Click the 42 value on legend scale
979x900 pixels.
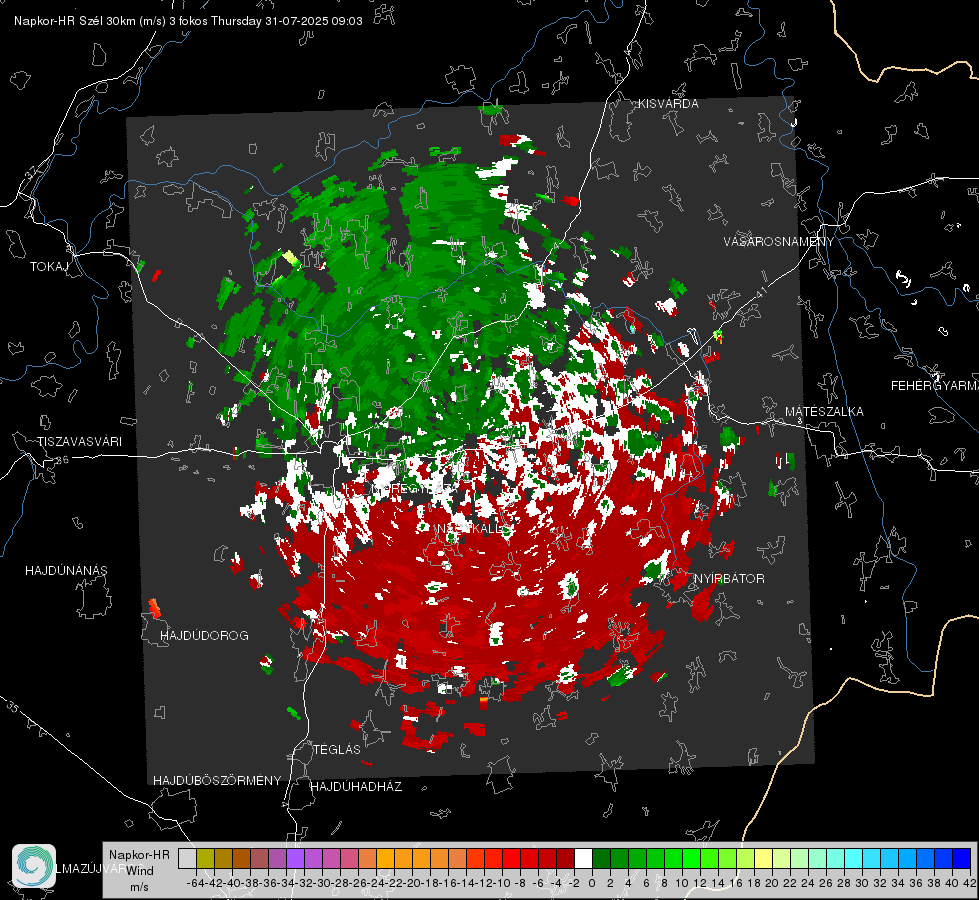[x=969, y=883]
